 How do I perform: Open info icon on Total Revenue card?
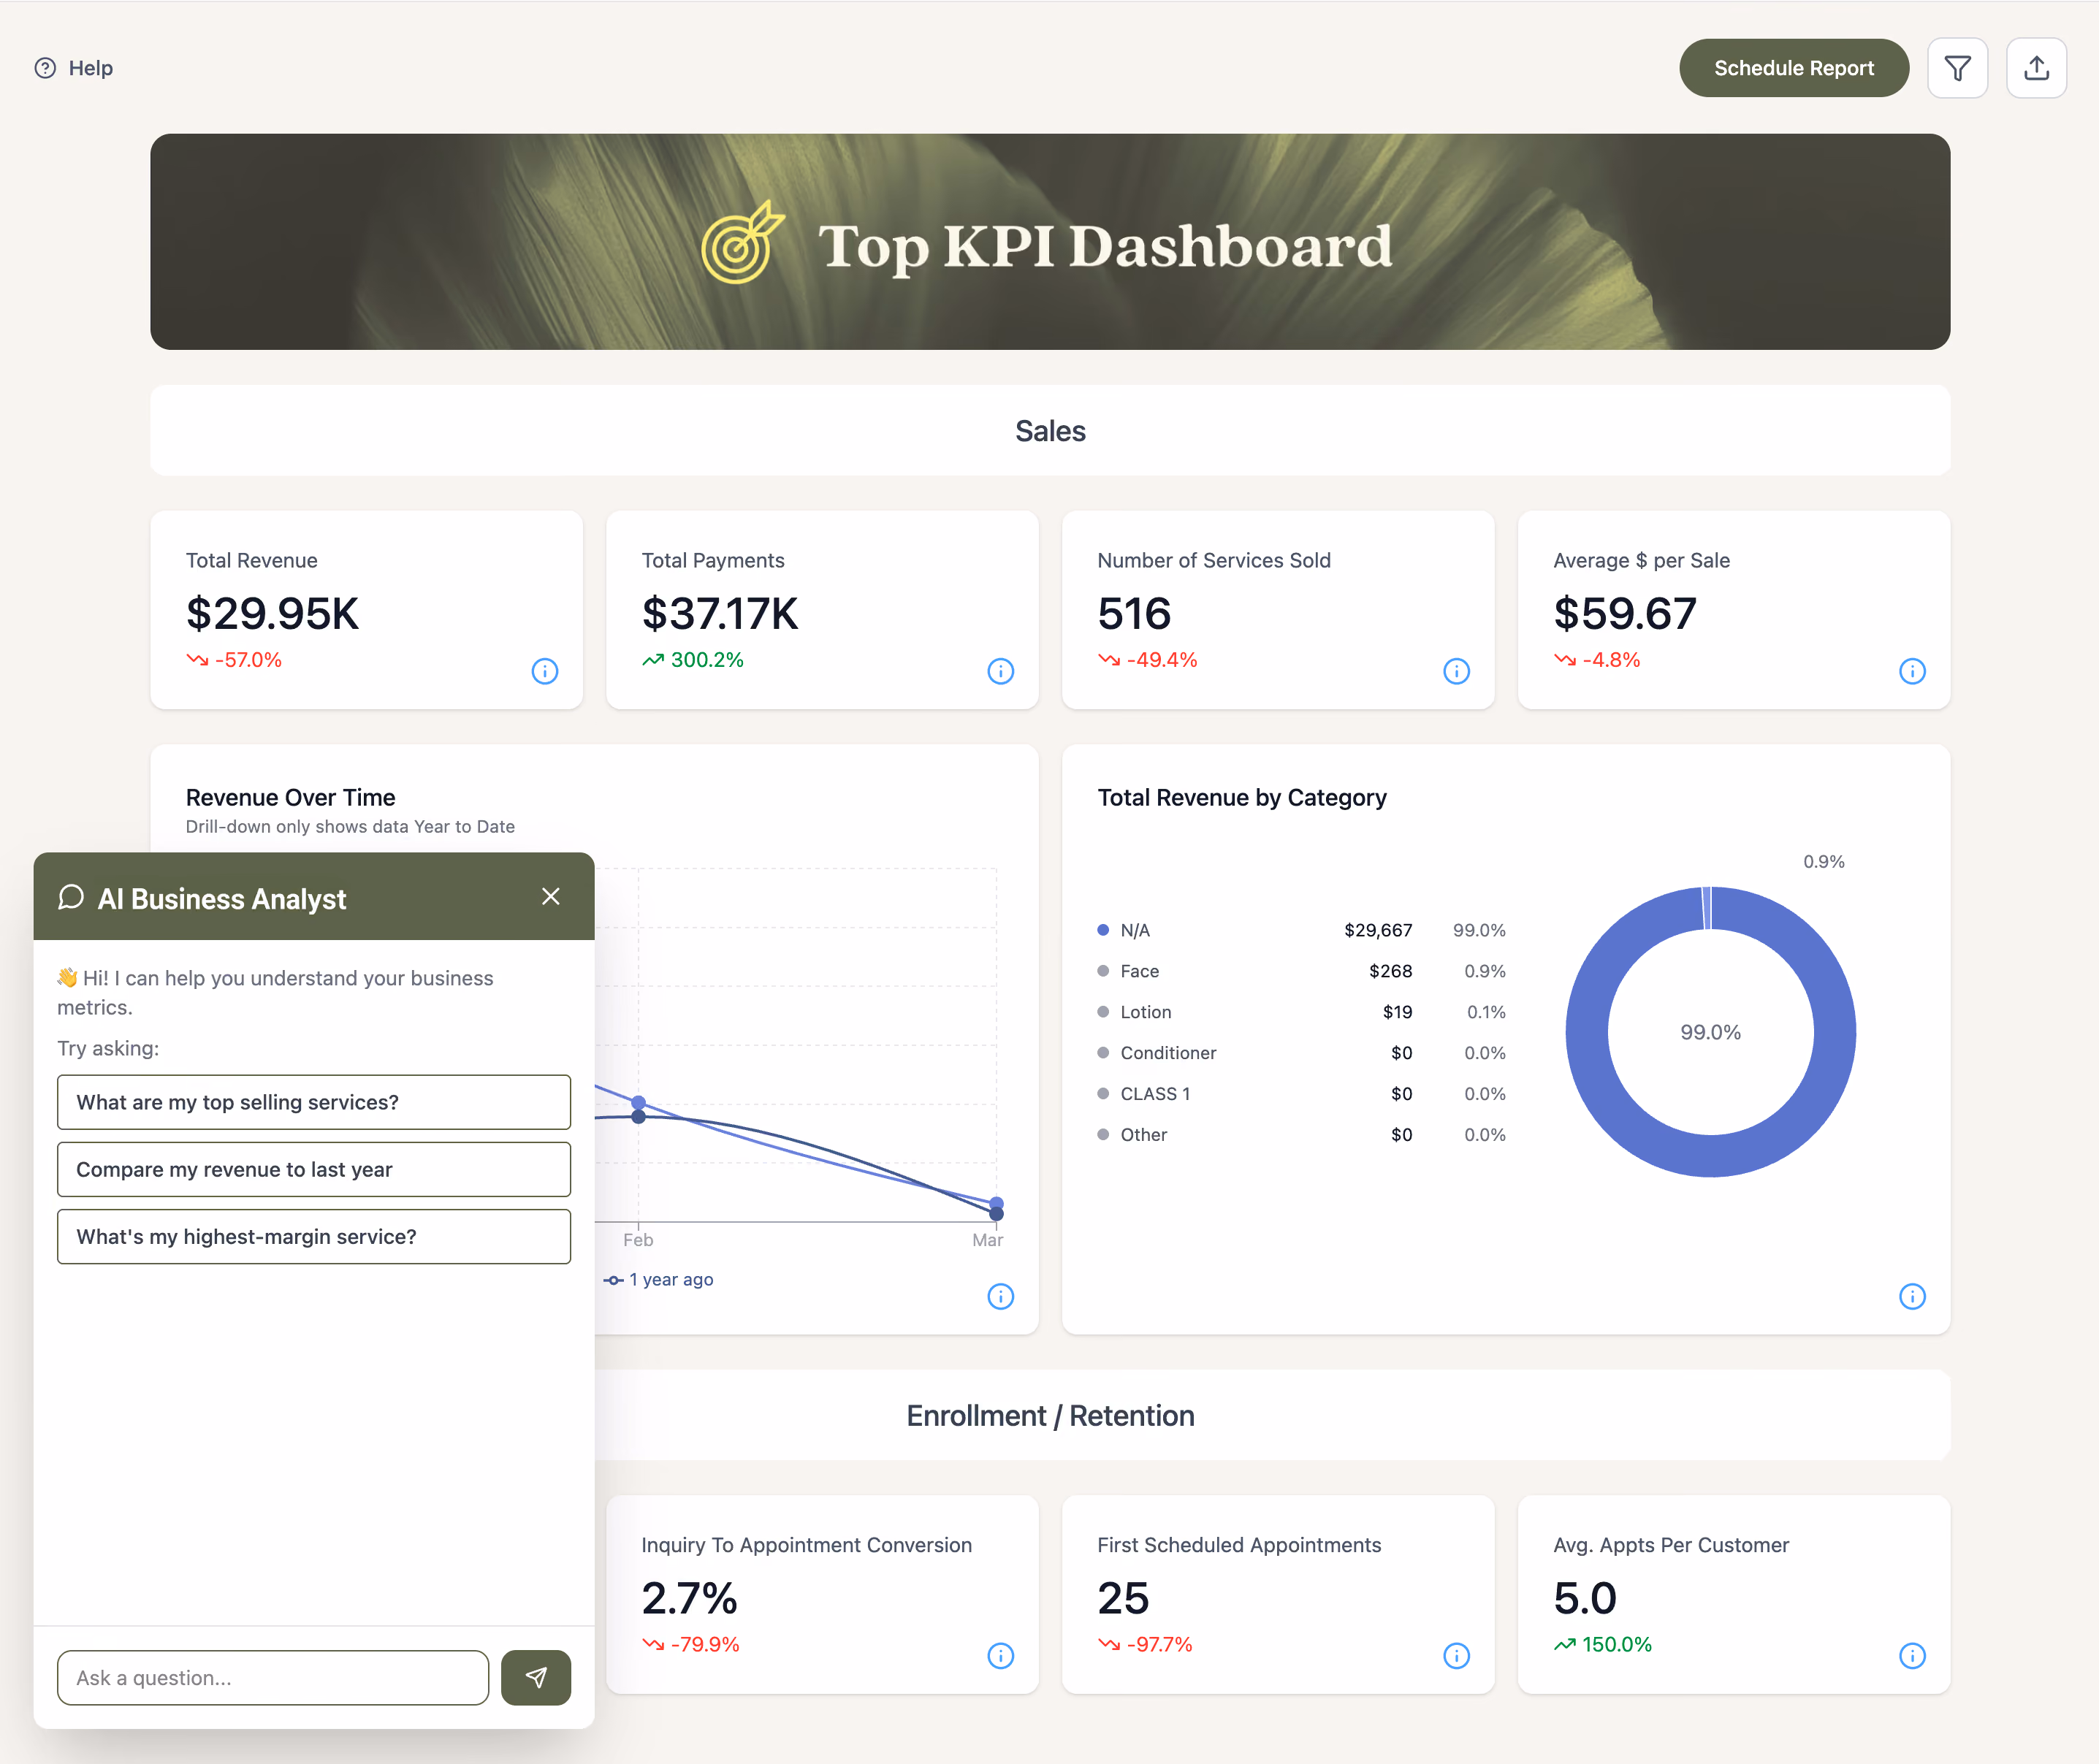[x=545, y=671]
